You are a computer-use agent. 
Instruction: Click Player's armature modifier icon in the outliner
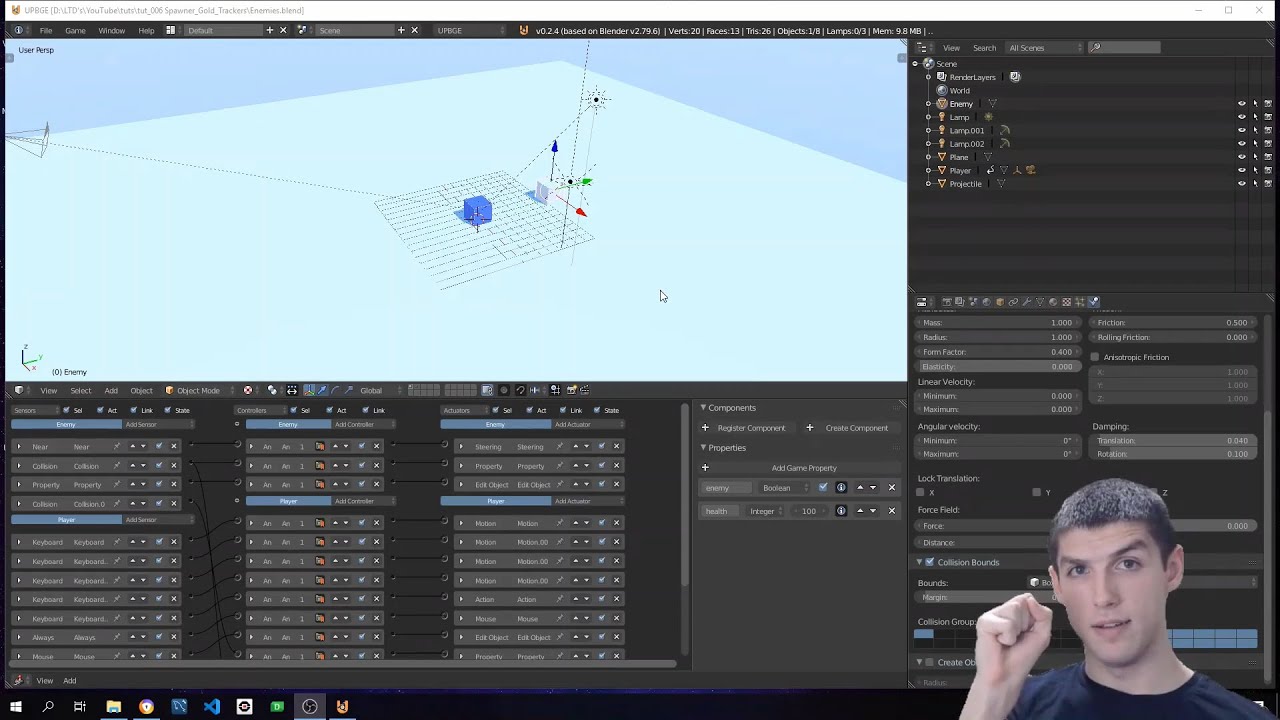point(1017,170)
